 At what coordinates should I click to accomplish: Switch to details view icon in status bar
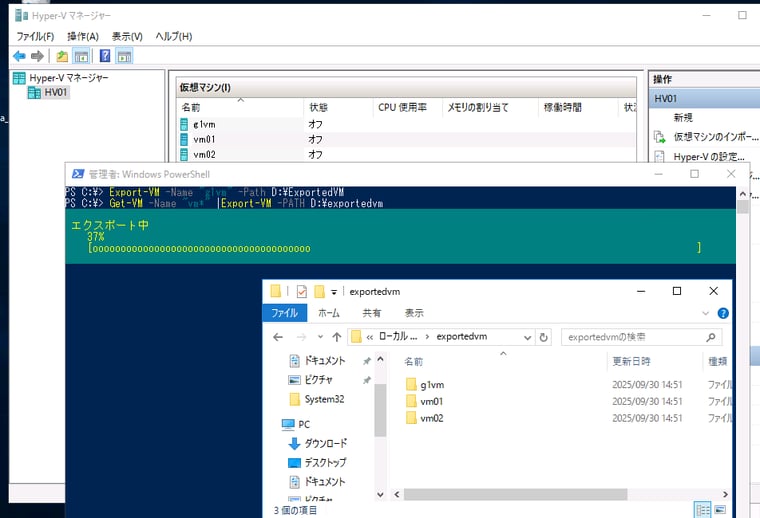click(x=703, y=510)
